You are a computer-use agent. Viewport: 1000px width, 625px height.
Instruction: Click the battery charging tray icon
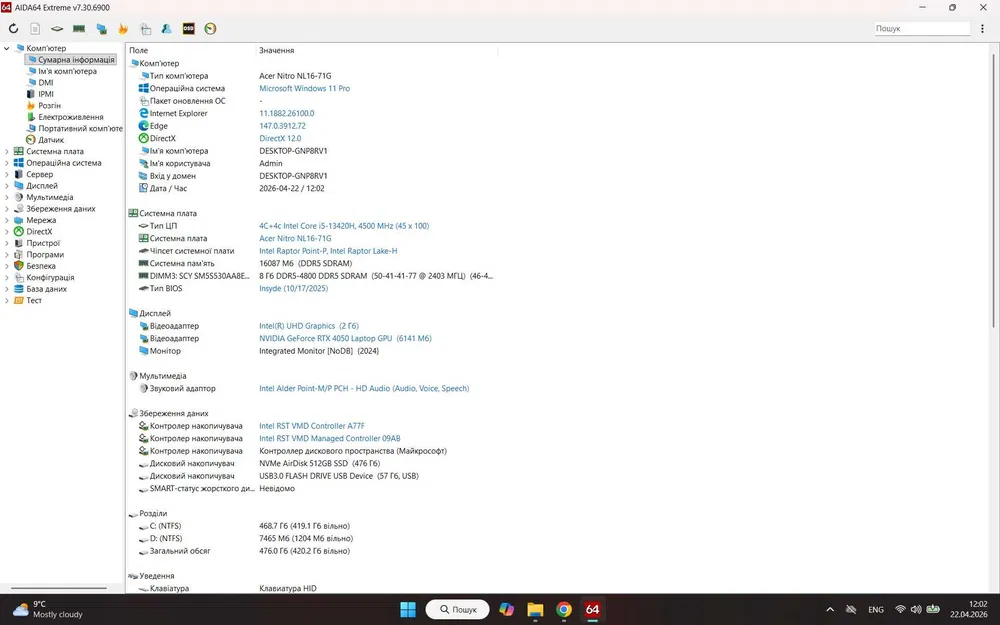pos(932,610)
